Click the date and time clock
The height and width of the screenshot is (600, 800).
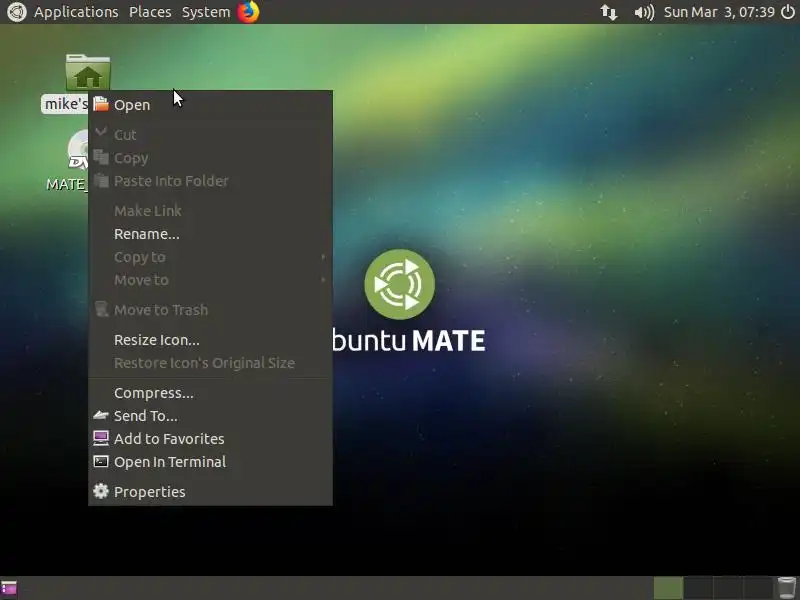coord(719,12)
